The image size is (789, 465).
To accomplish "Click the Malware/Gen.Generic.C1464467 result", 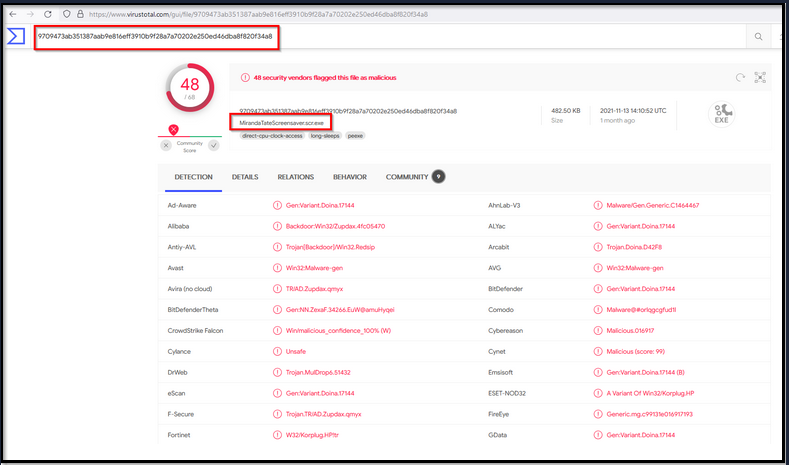I will point(653,205).
